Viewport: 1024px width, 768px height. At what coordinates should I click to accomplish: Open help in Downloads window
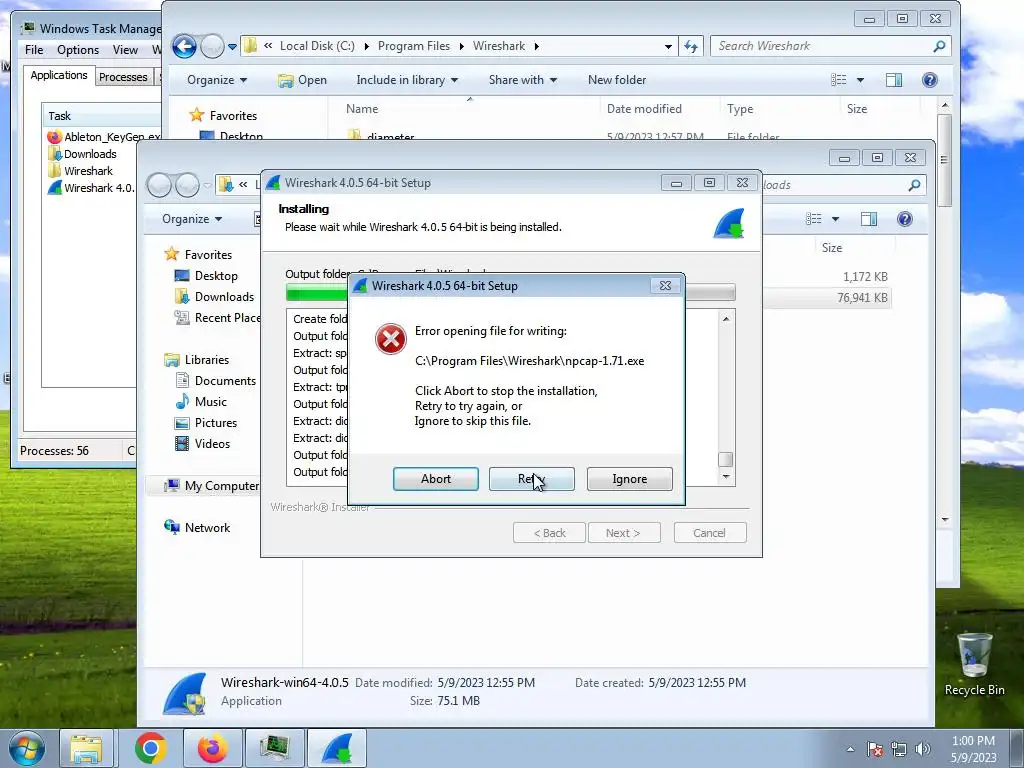[904, 219]
